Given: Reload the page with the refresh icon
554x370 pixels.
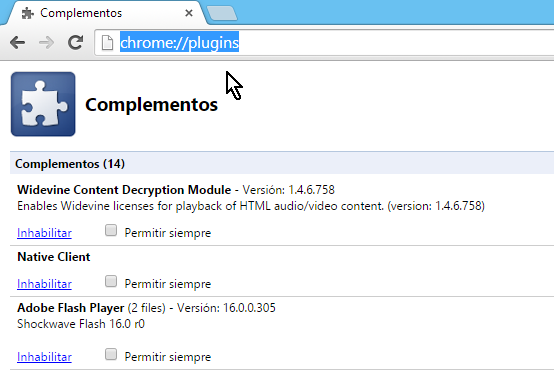Looking at the screenshot, I should click(76, 42).
